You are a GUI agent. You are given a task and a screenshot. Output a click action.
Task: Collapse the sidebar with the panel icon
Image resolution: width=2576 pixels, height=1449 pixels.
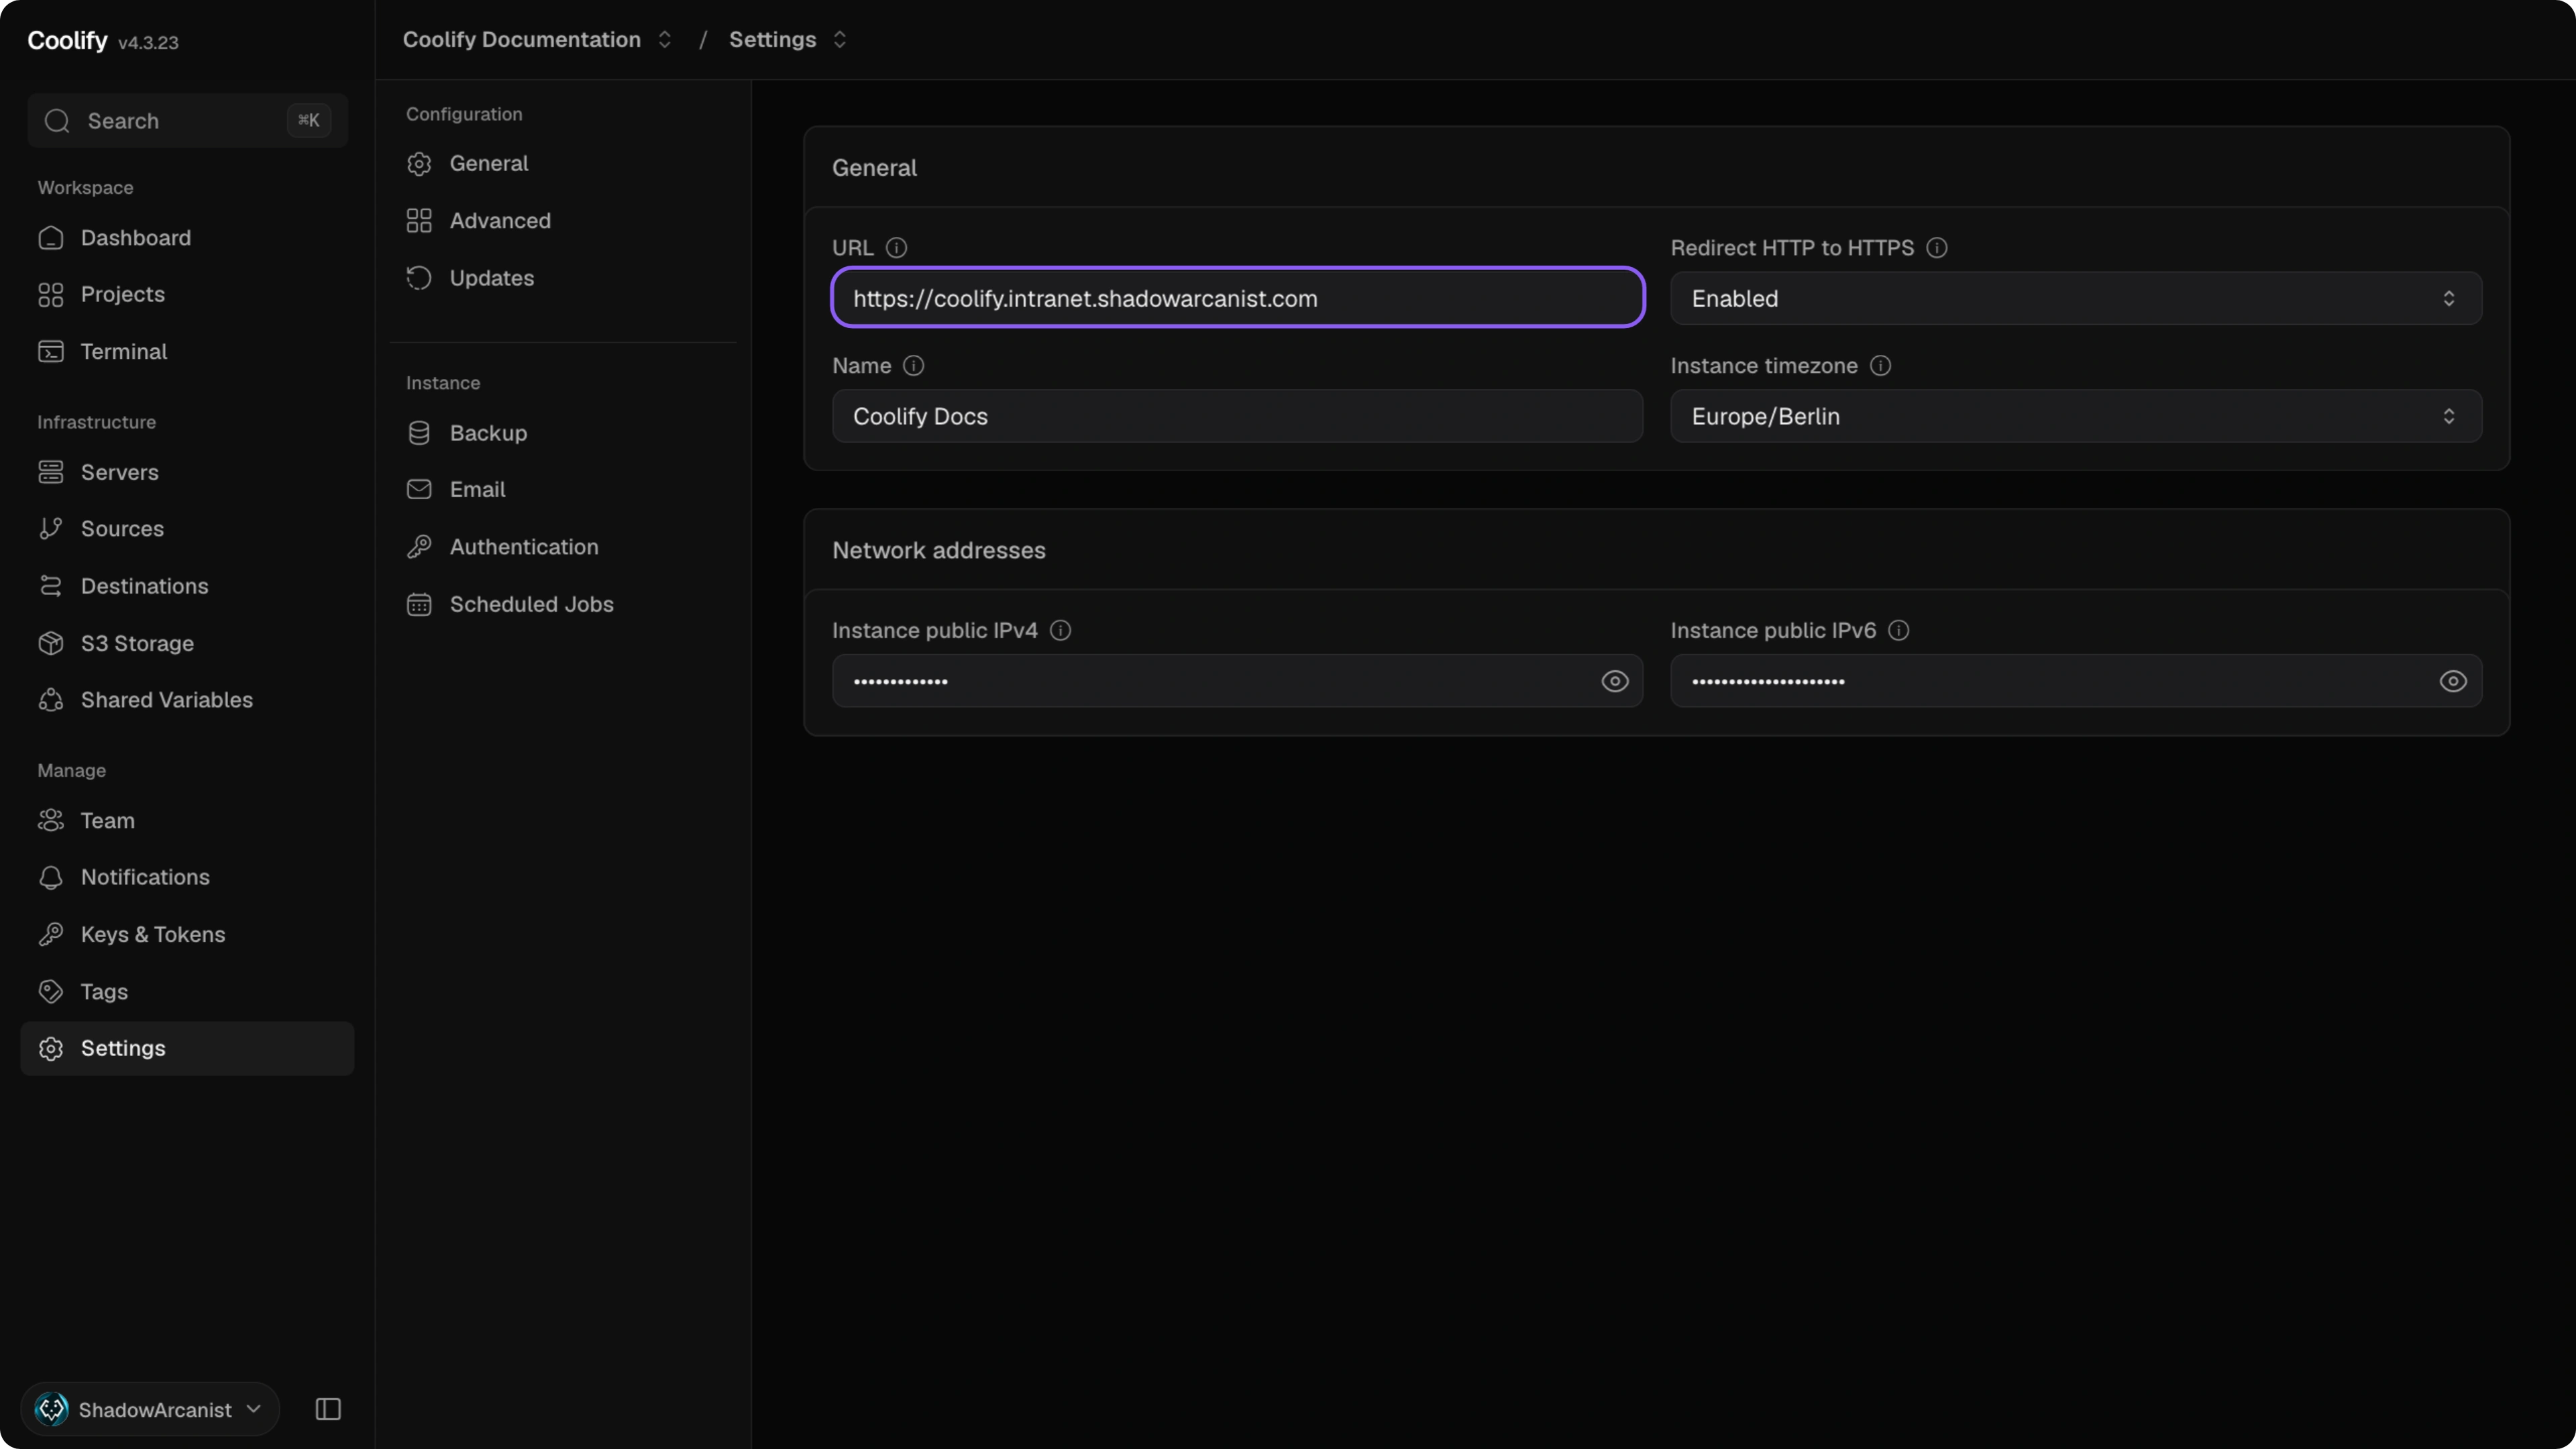click(x=328, y=1409)
